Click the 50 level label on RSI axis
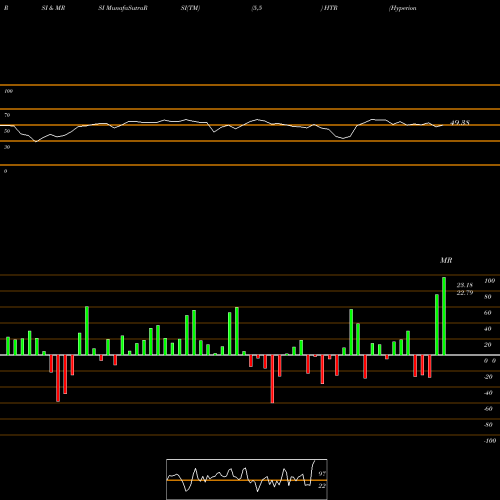Screen dimensions: 500x500 pos(7,131)
